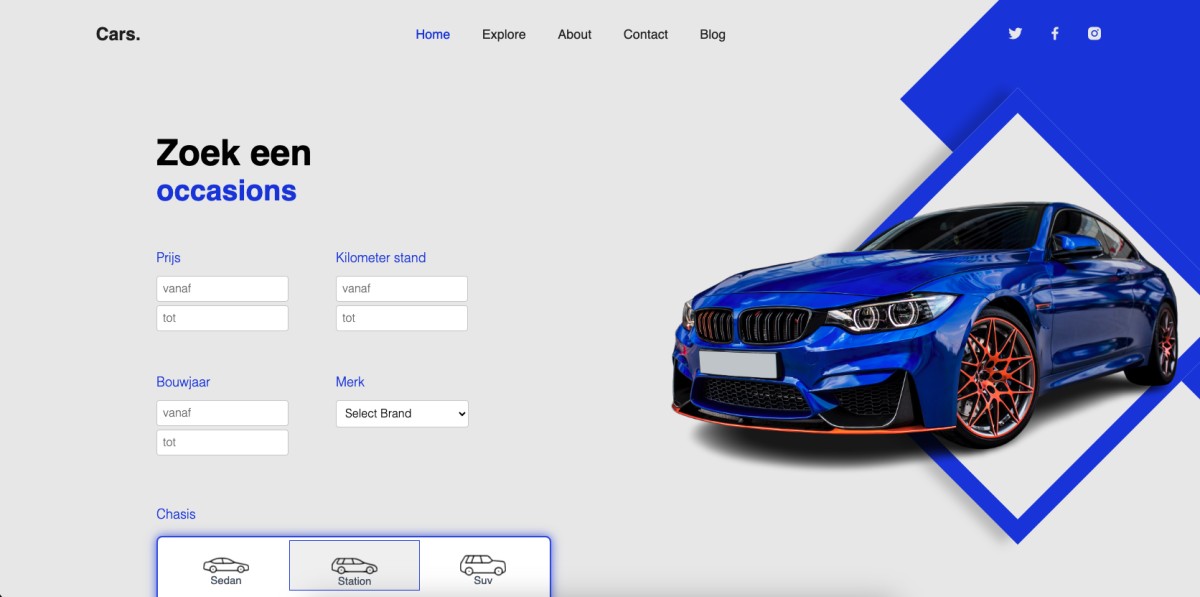
Task: Click the Prijs label
Action: pos(168,258)
